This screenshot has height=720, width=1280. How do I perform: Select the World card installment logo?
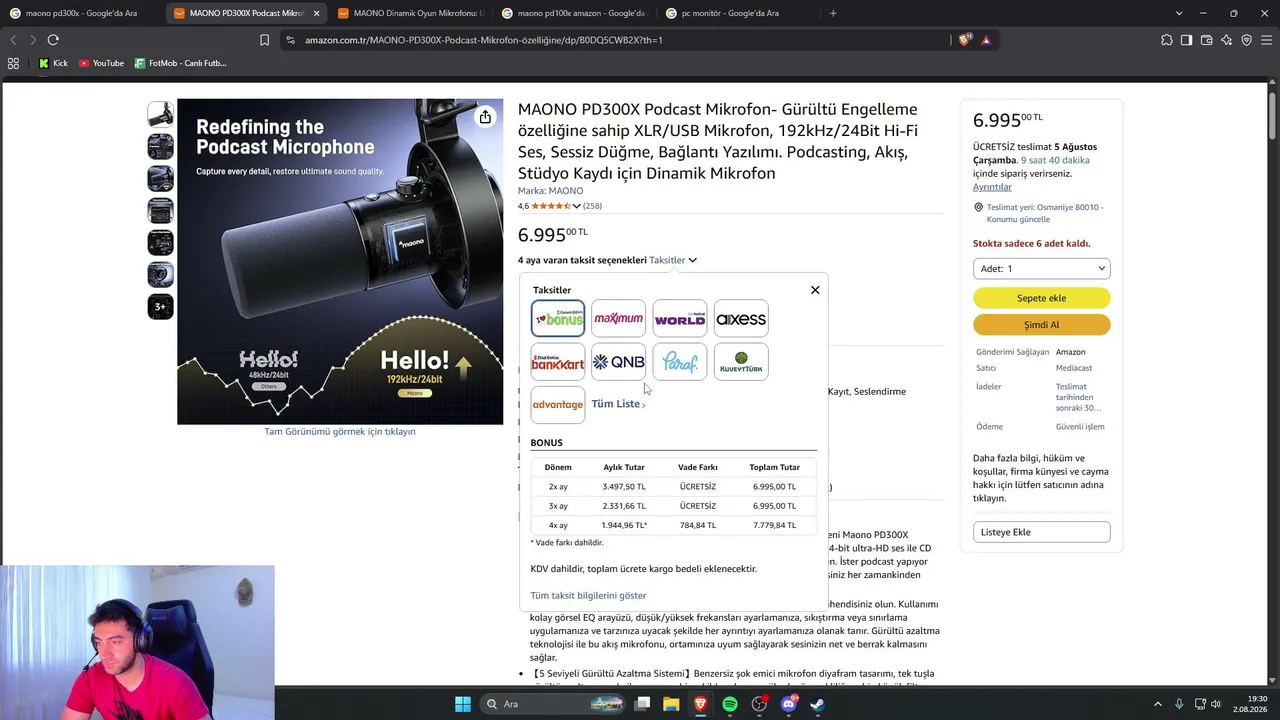coord(680,319)
